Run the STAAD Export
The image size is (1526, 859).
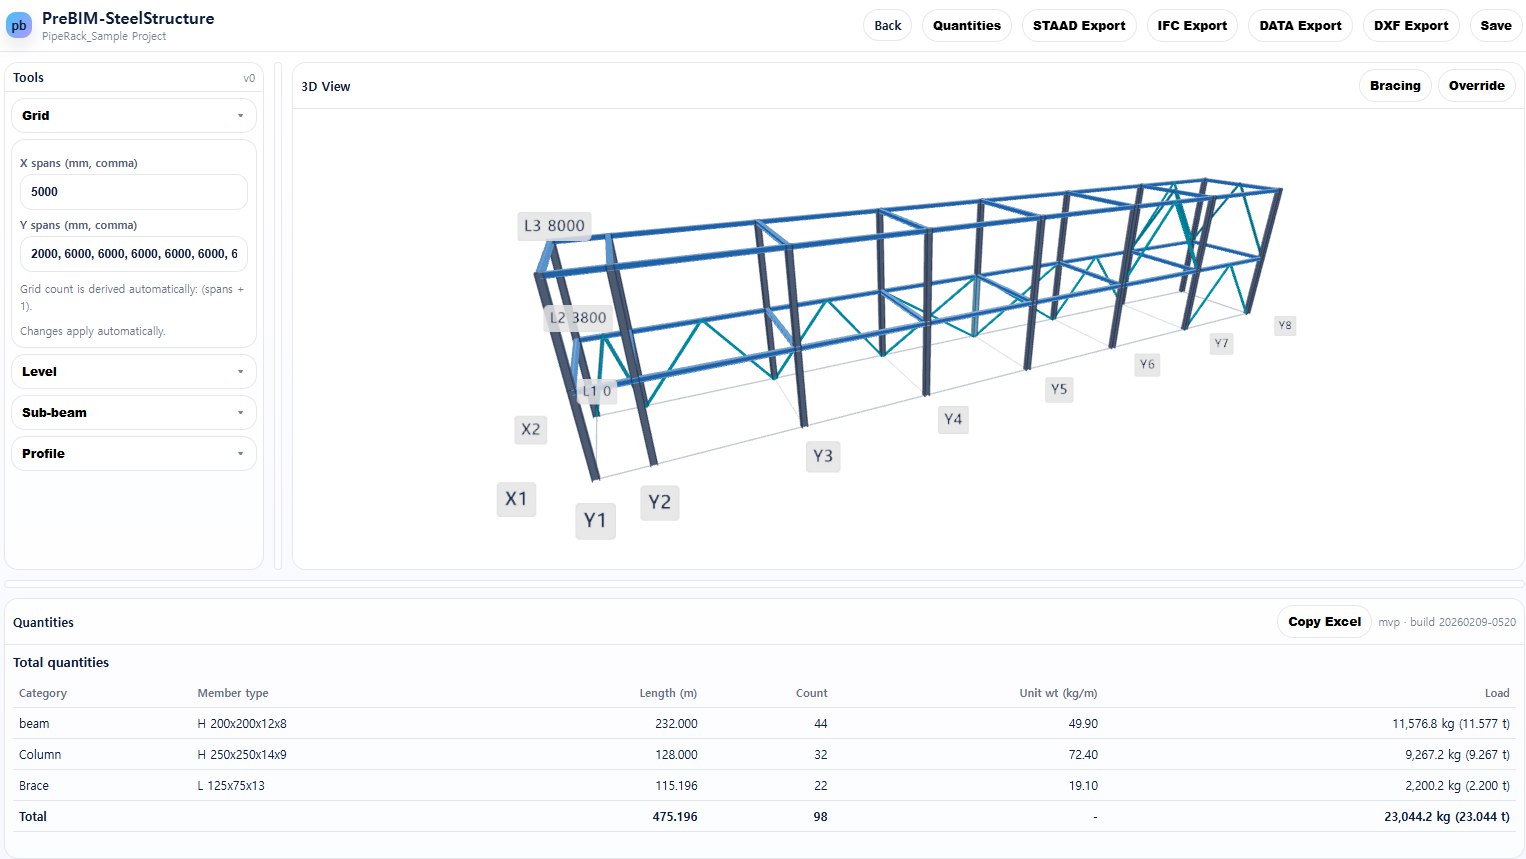(1079, 25)
